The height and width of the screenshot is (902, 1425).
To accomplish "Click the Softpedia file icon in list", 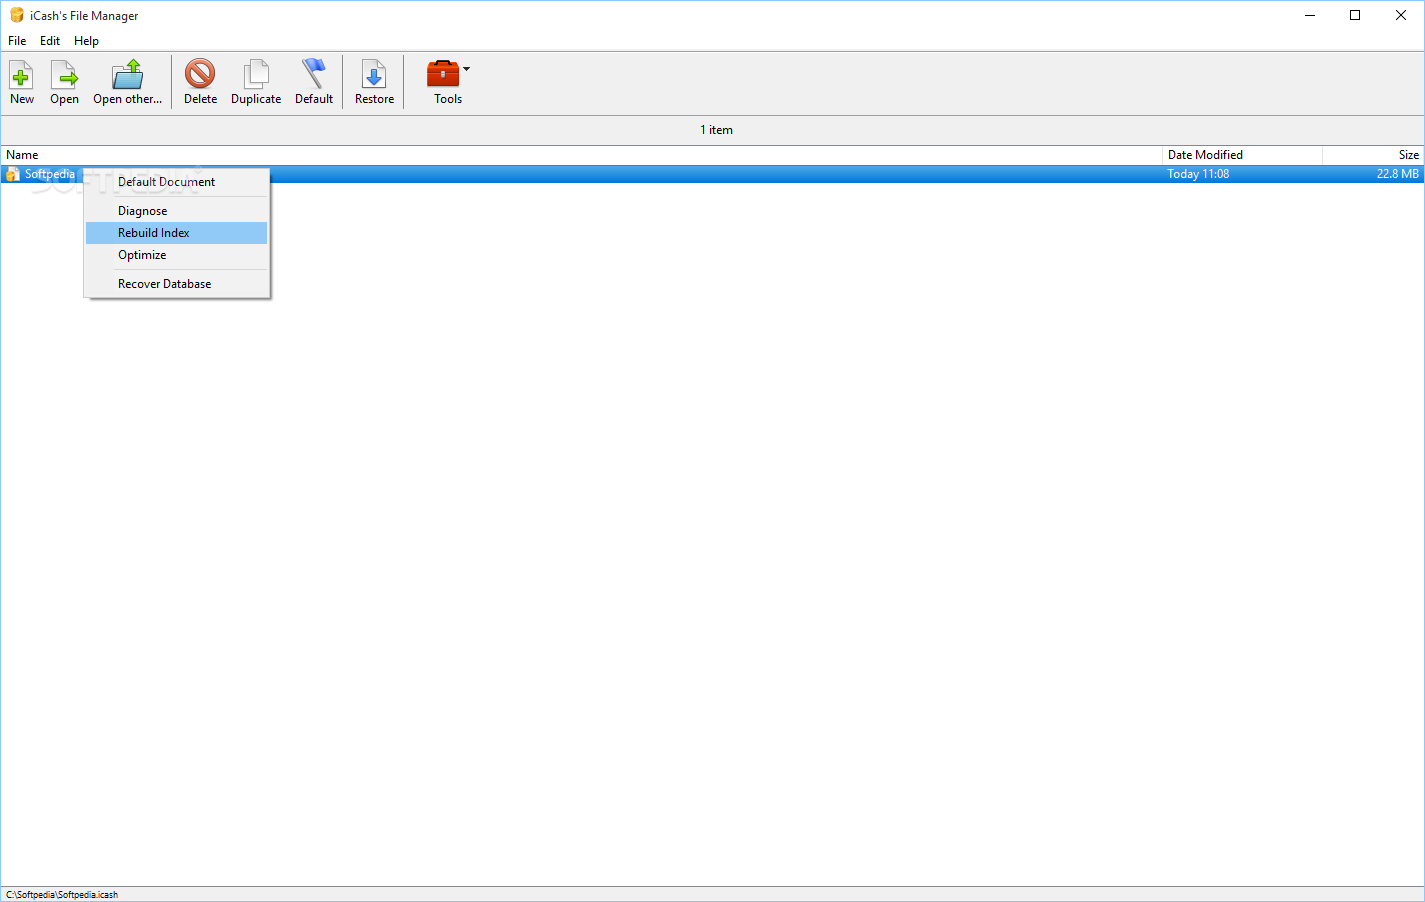I will click(x=12, y=174).
